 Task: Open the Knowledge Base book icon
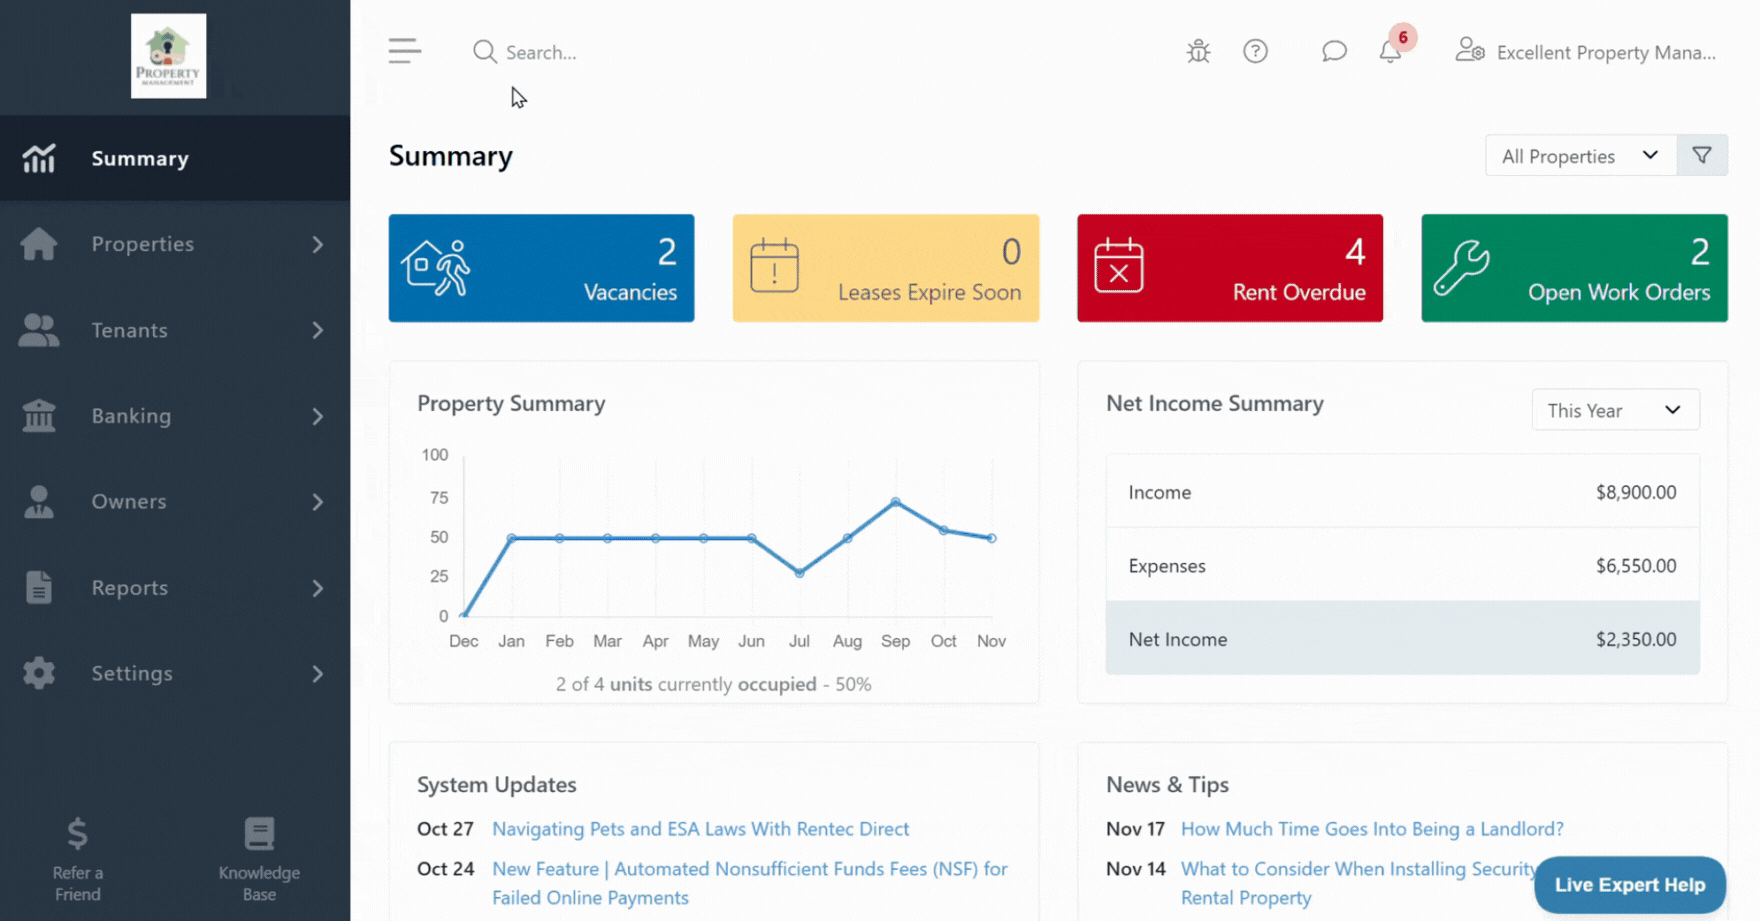[x=259, y=834]
